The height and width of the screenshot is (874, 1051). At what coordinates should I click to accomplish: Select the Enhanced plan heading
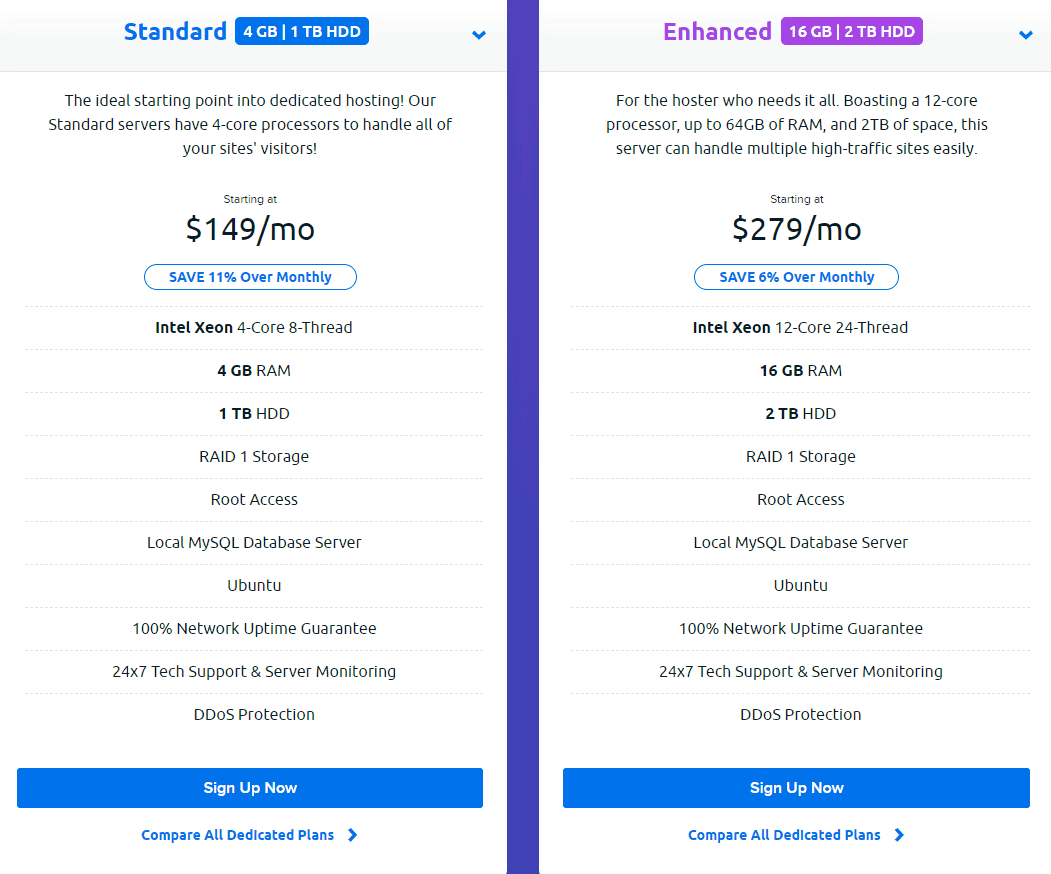(717, 32)
